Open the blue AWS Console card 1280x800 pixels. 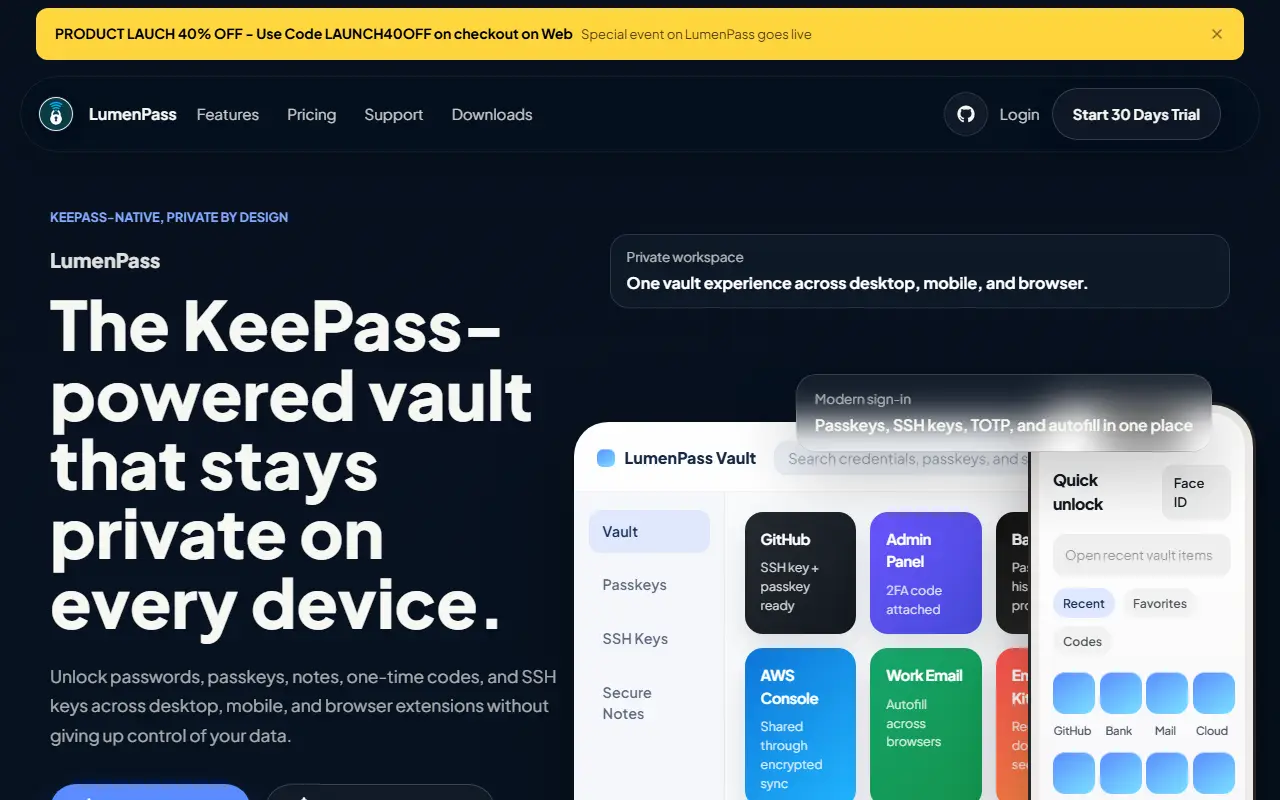(800, 724)
